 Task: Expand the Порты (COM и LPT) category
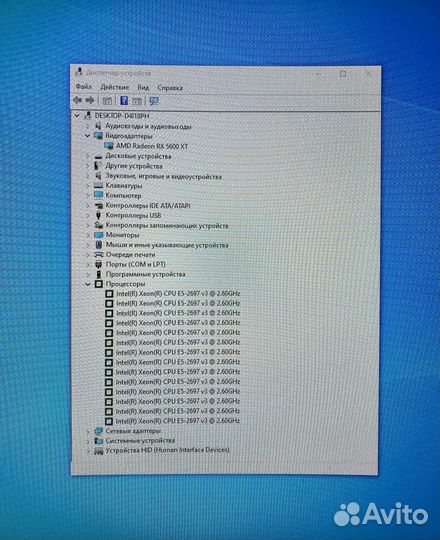(88, 264)
